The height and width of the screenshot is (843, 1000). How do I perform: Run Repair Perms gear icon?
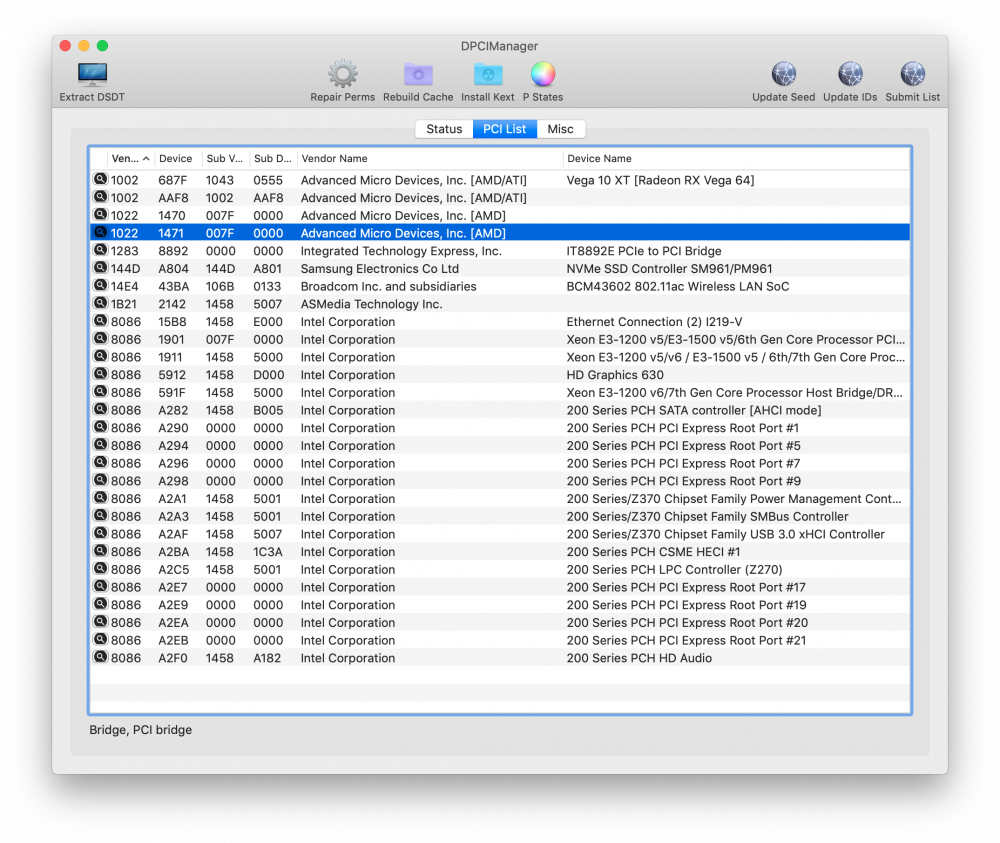[342, 74]
